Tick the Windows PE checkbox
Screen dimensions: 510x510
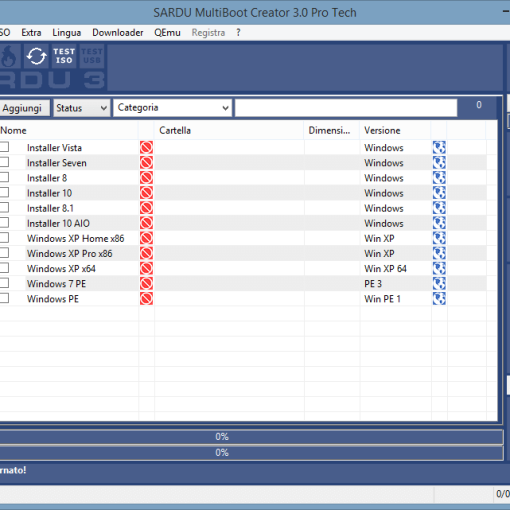click(x=4, y=298)
